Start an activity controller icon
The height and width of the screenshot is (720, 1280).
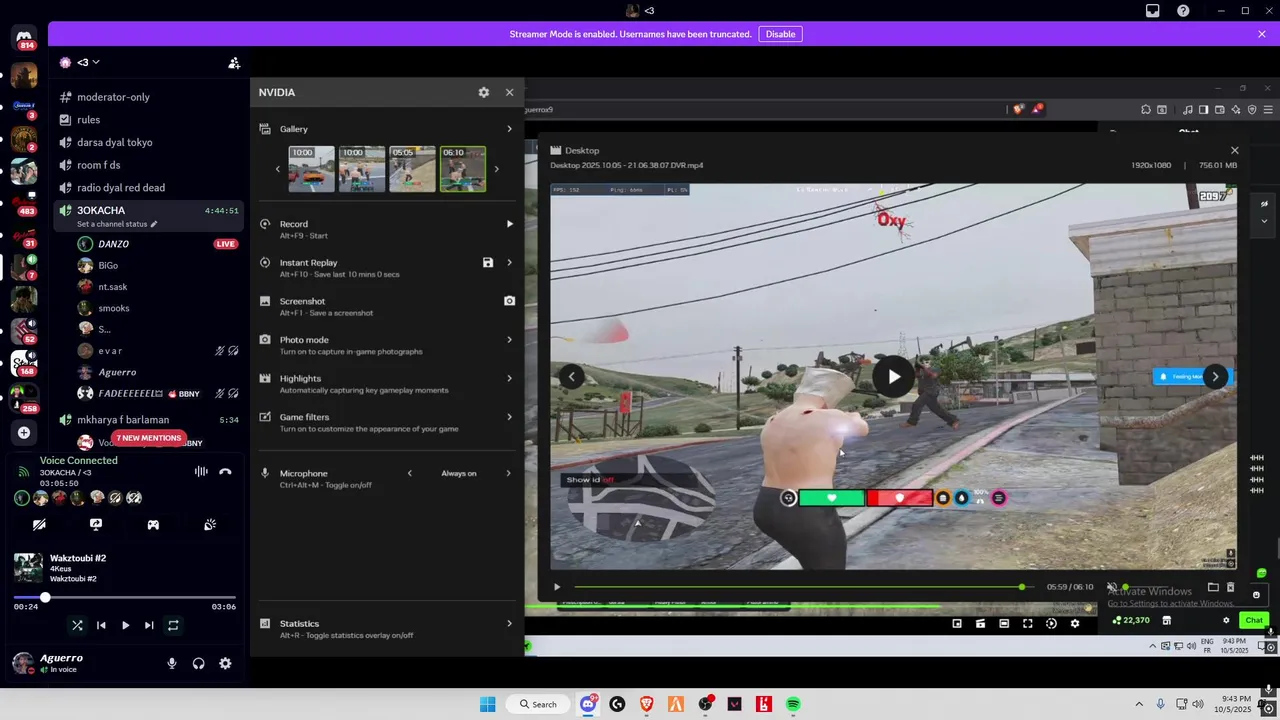(x=153, y=524)
